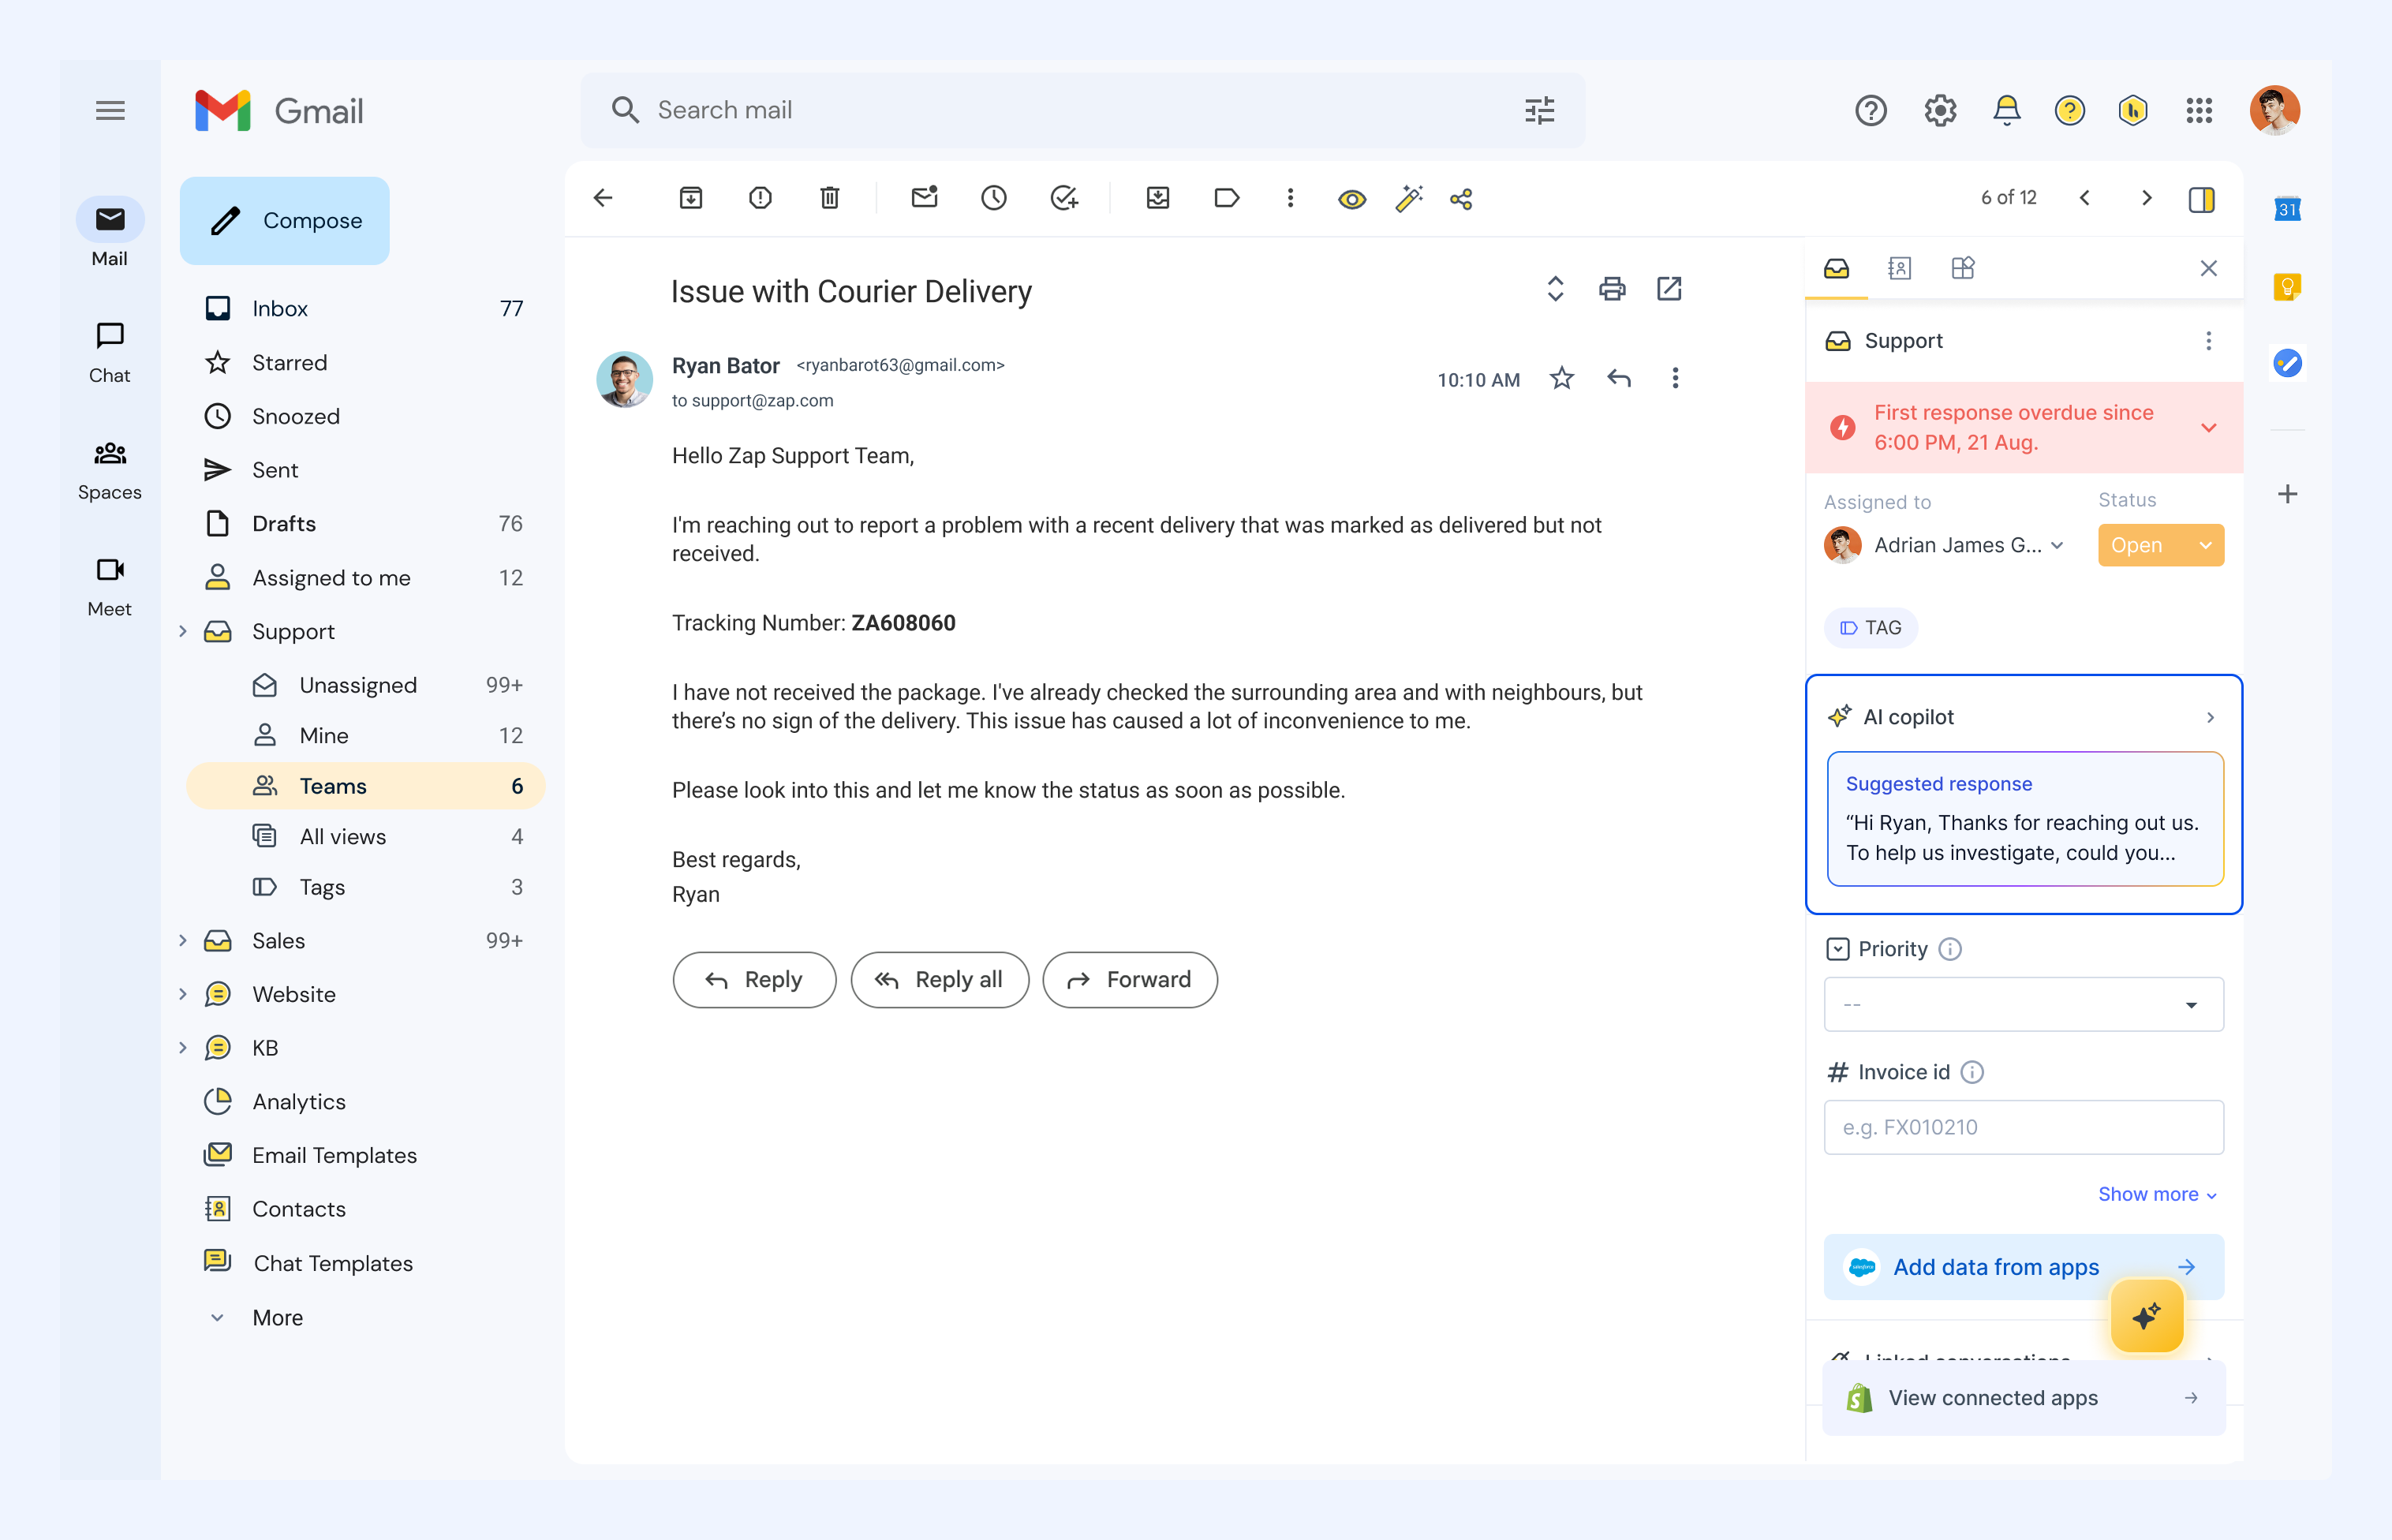
Task: Mark the email as unread
Action: (x=924, y=197)
